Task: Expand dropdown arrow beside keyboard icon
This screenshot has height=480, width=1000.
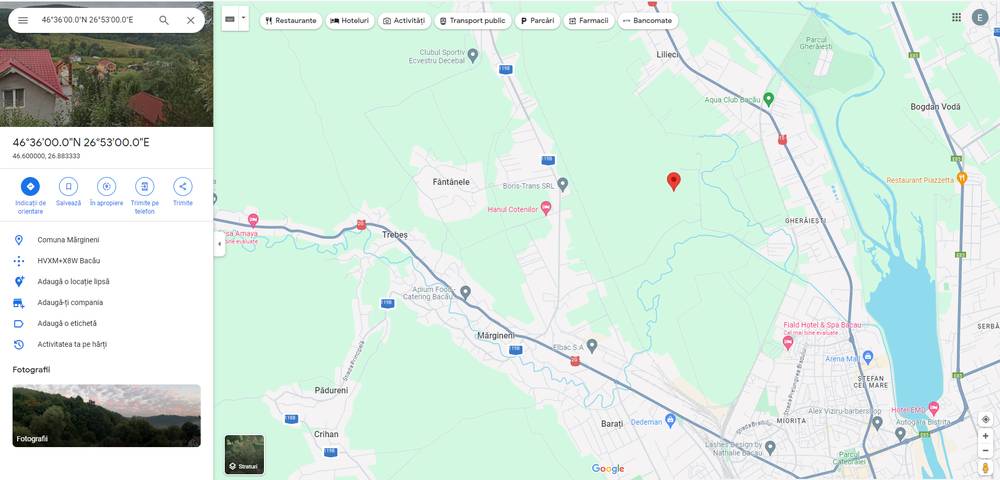Action: 244,19
